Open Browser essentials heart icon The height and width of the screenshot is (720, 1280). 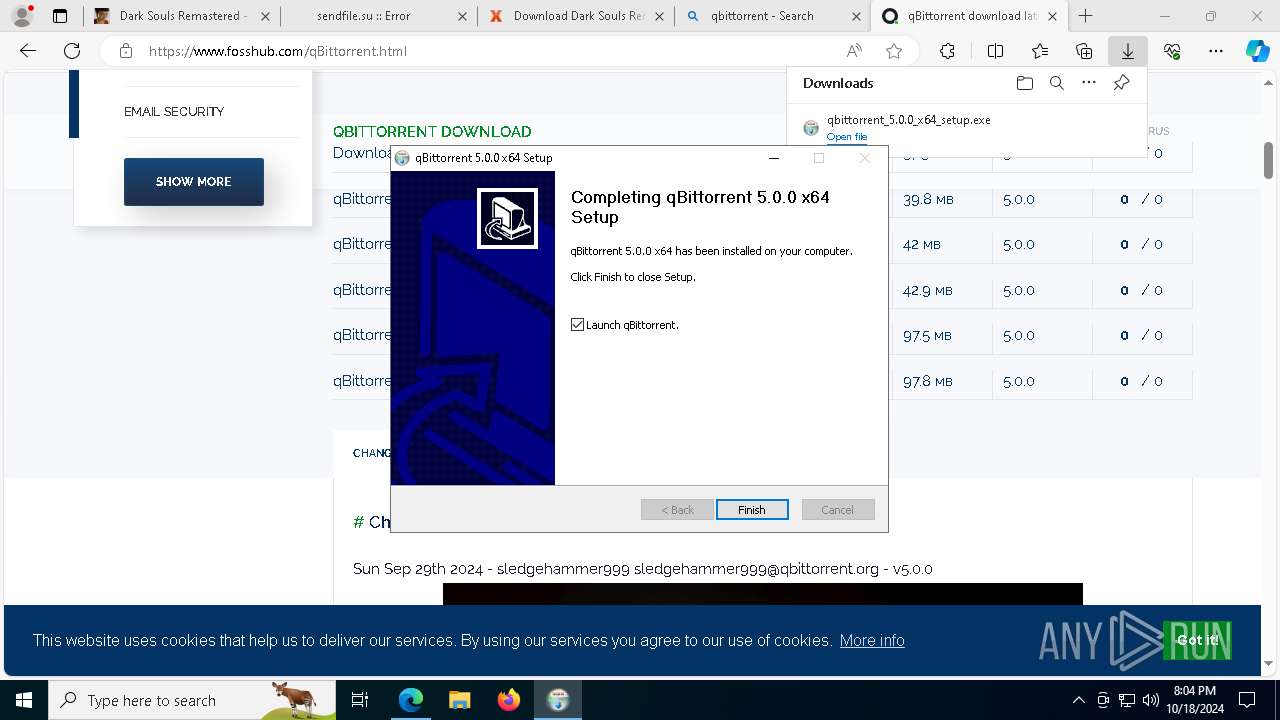coord(1172,51)
